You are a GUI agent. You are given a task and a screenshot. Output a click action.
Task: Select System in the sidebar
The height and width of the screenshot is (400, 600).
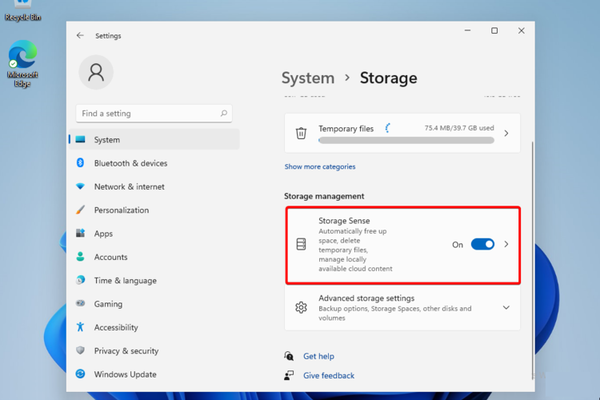coord(107,140)
